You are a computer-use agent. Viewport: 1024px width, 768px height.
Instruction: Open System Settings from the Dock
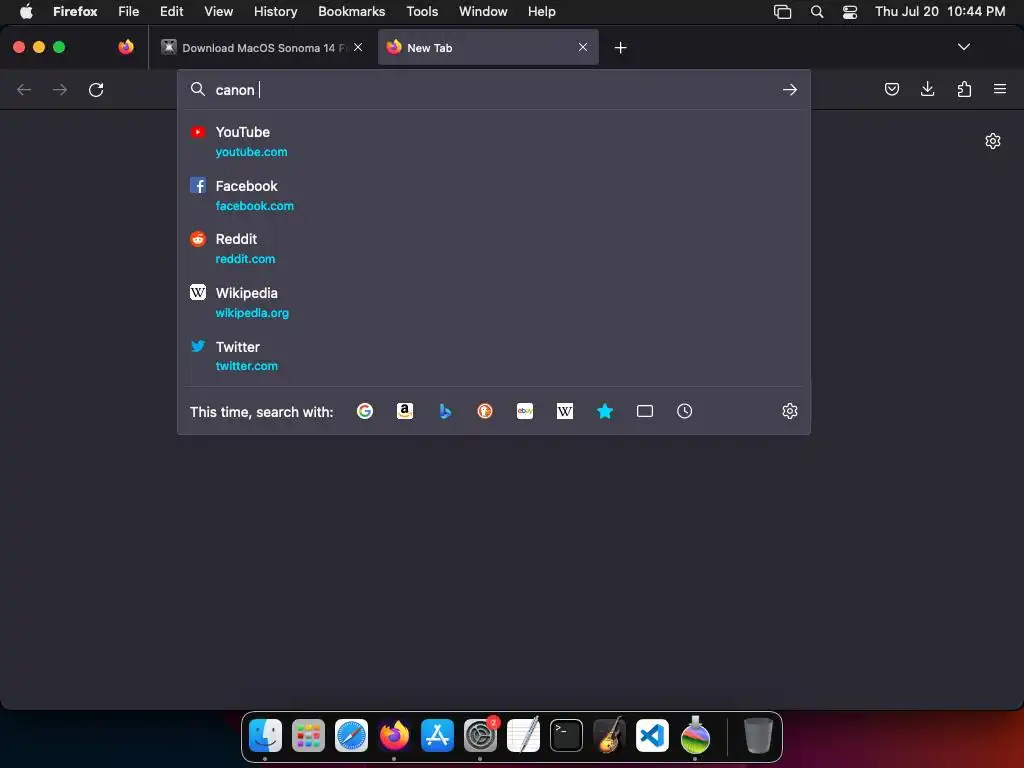(481, 735)
